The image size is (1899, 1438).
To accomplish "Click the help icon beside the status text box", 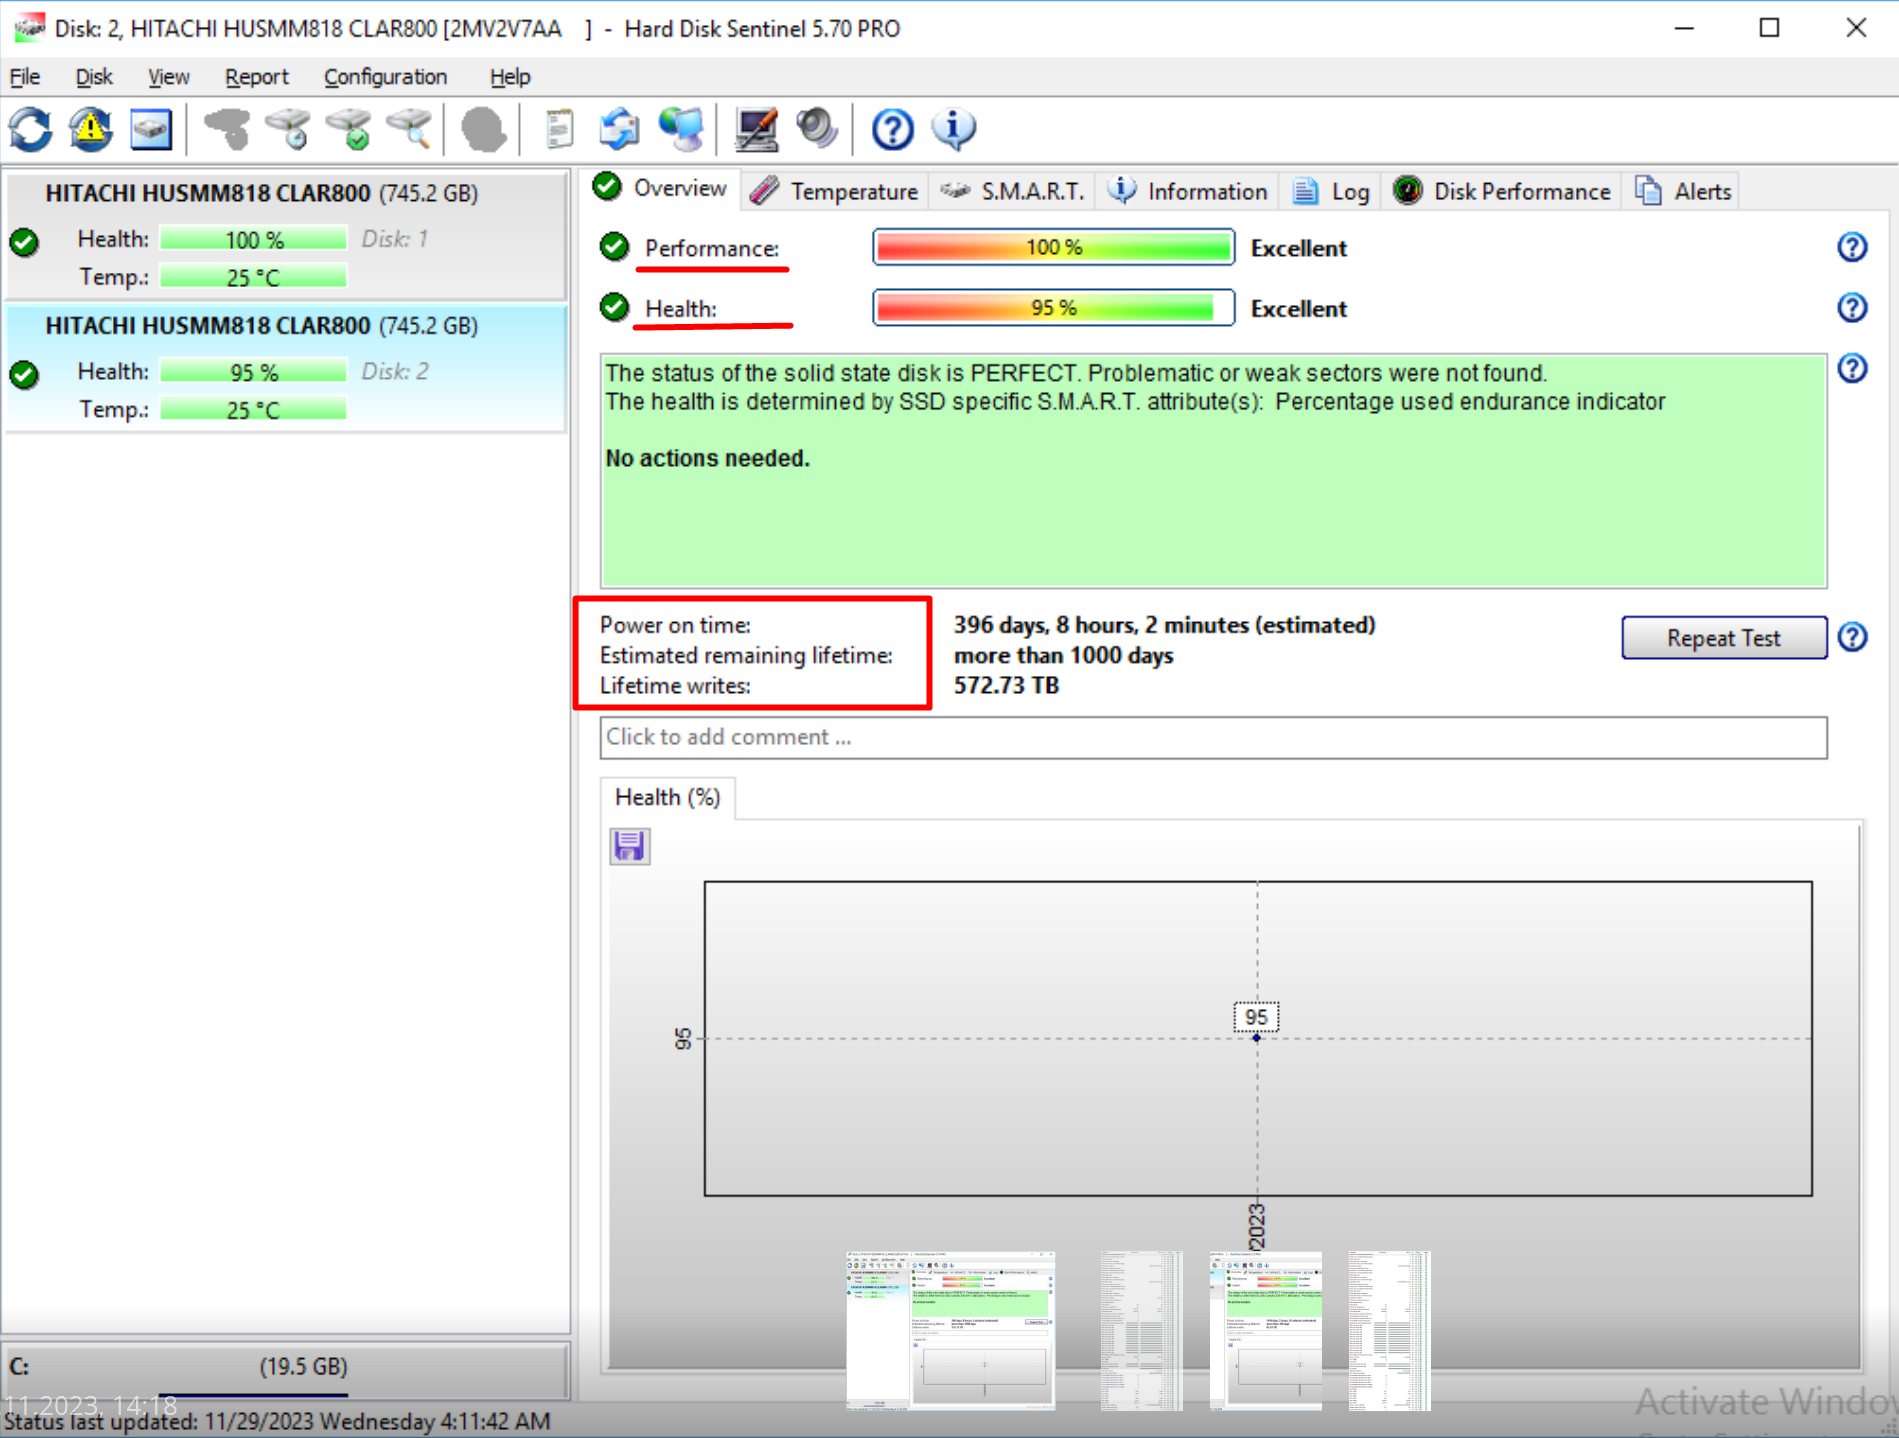I will pyautogui.click(x=1852, y=369).
